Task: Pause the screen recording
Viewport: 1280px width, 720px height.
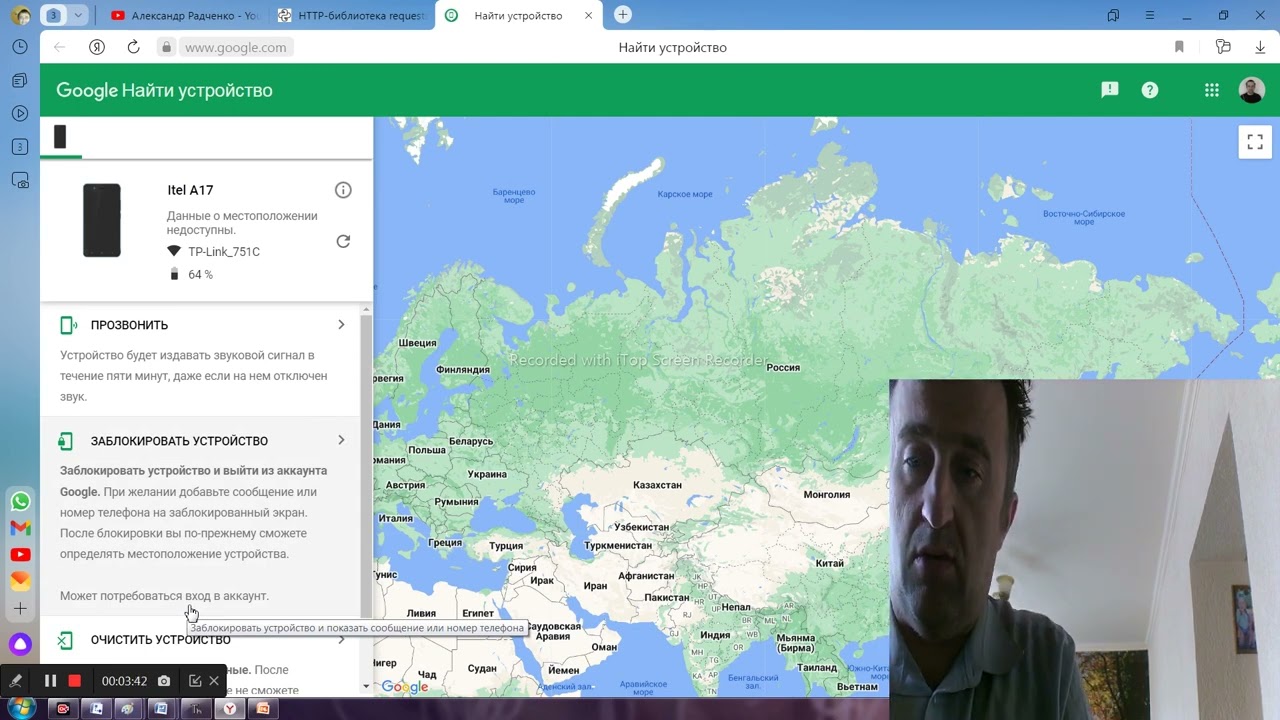Action: point(50,681)
